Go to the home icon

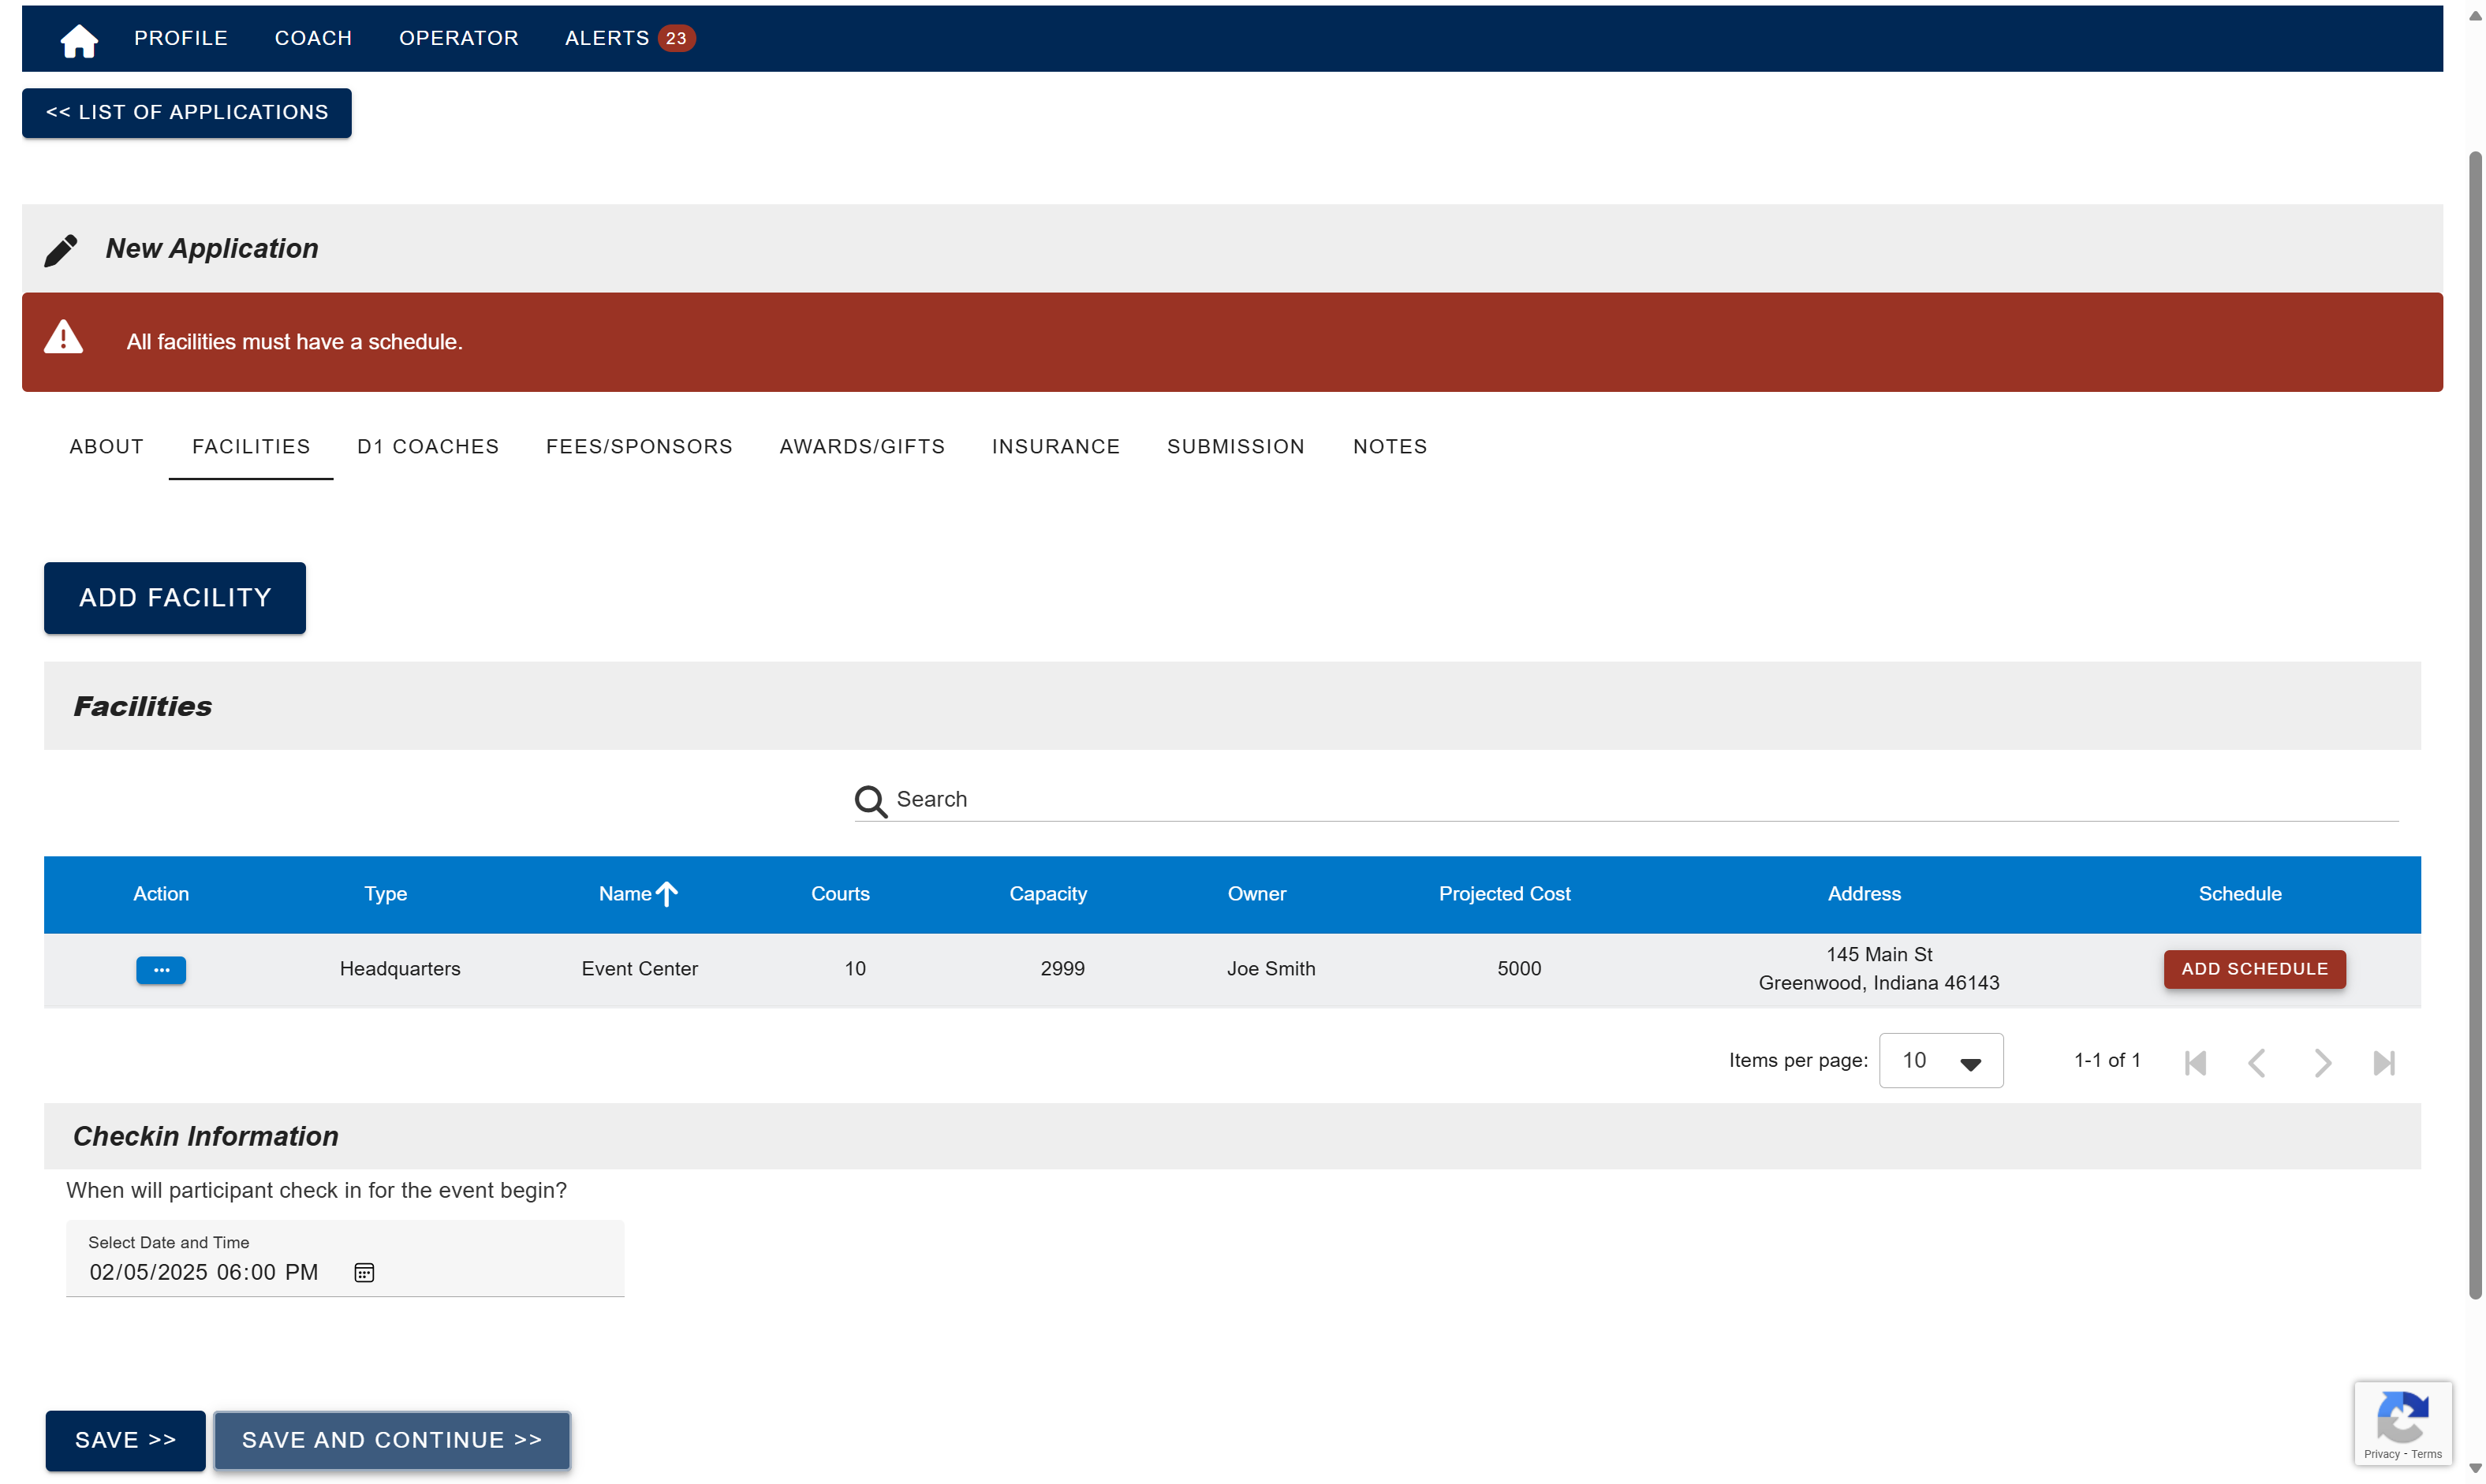click(x=78, y=40)
